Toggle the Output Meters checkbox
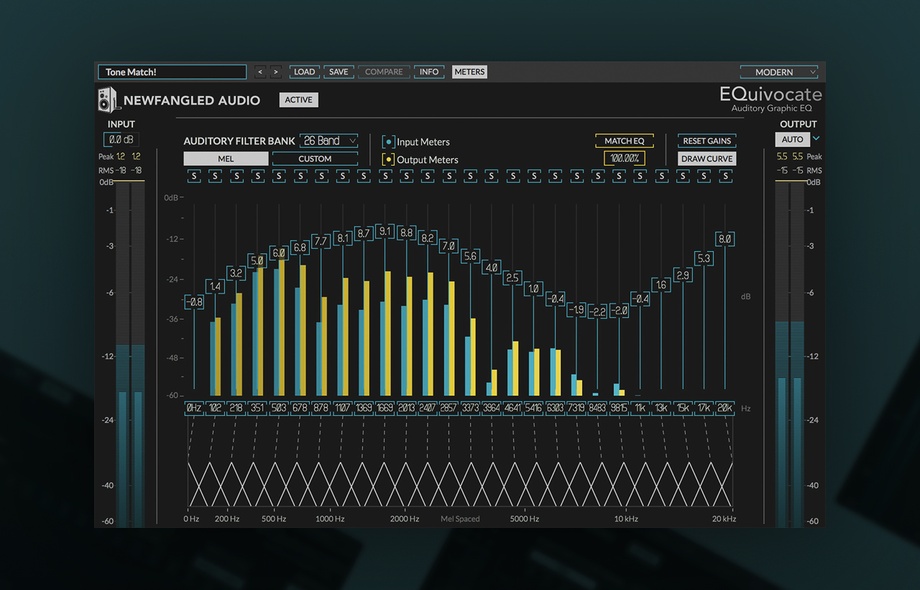This screenshot has width=920, height=590. [389, 159]
